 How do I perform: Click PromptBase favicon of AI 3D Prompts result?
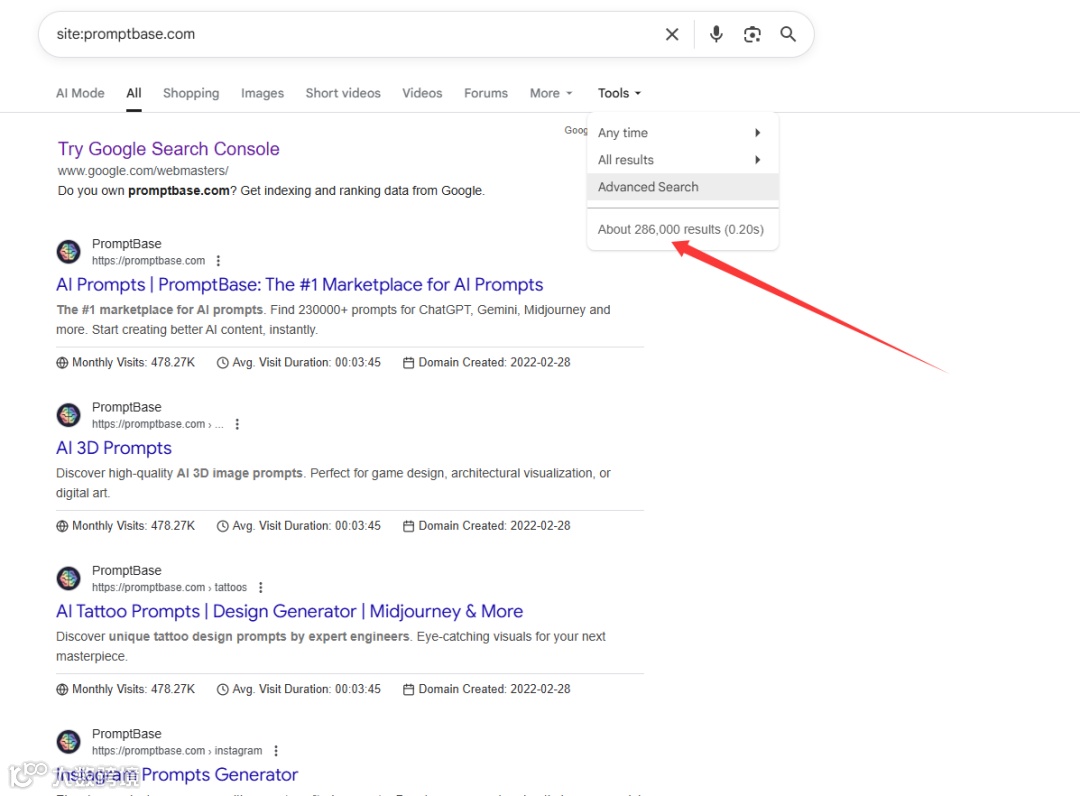coord(68,415)
